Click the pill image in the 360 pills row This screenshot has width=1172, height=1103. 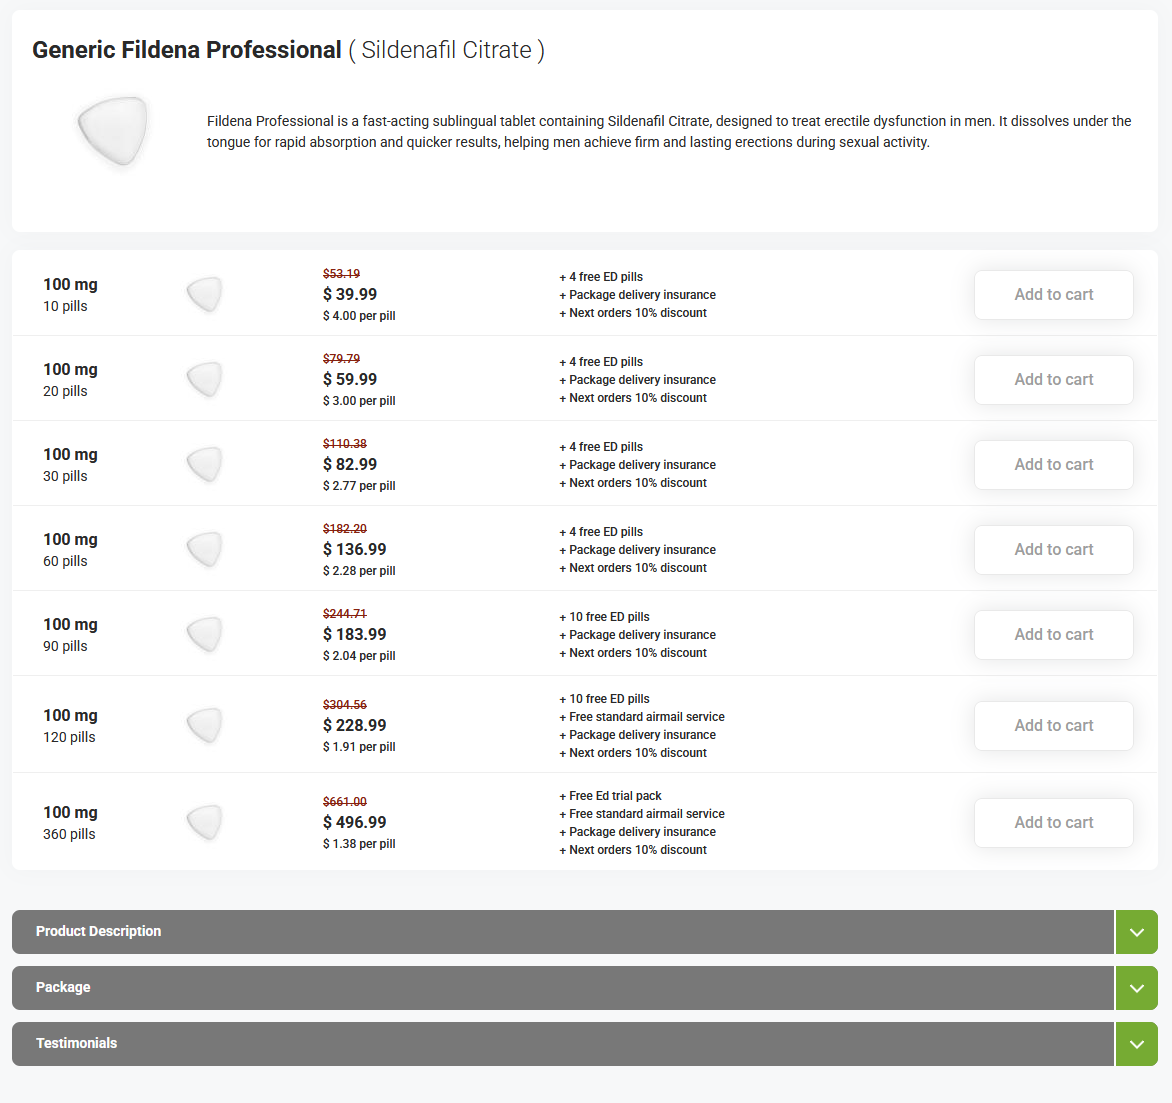[205, 823]
